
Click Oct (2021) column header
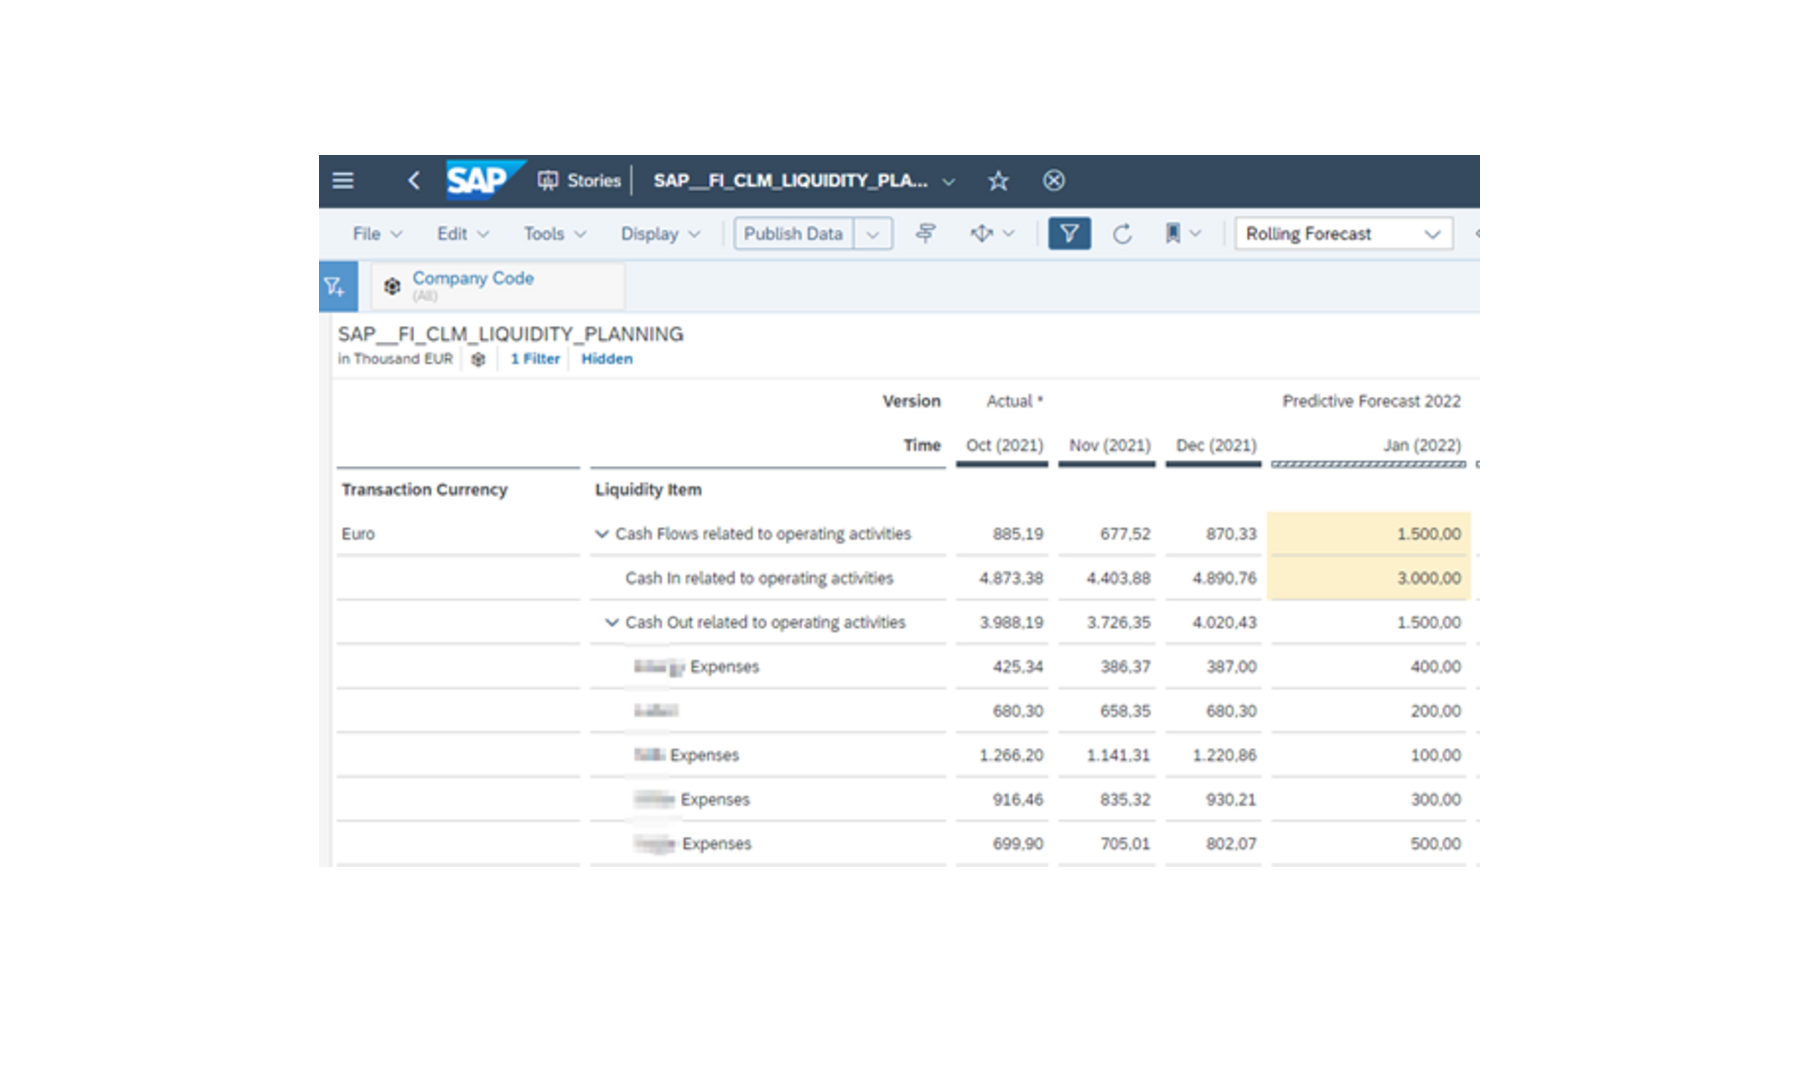[1004, 446]
